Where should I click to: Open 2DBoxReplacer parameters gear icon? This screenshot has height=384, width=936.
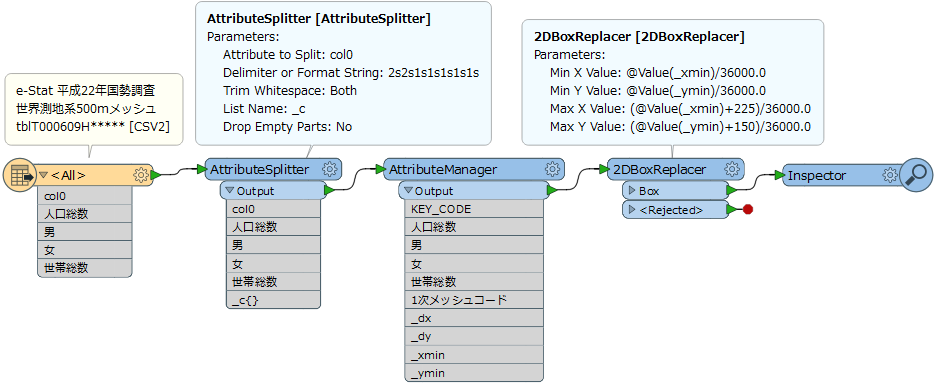click(732, 169)
